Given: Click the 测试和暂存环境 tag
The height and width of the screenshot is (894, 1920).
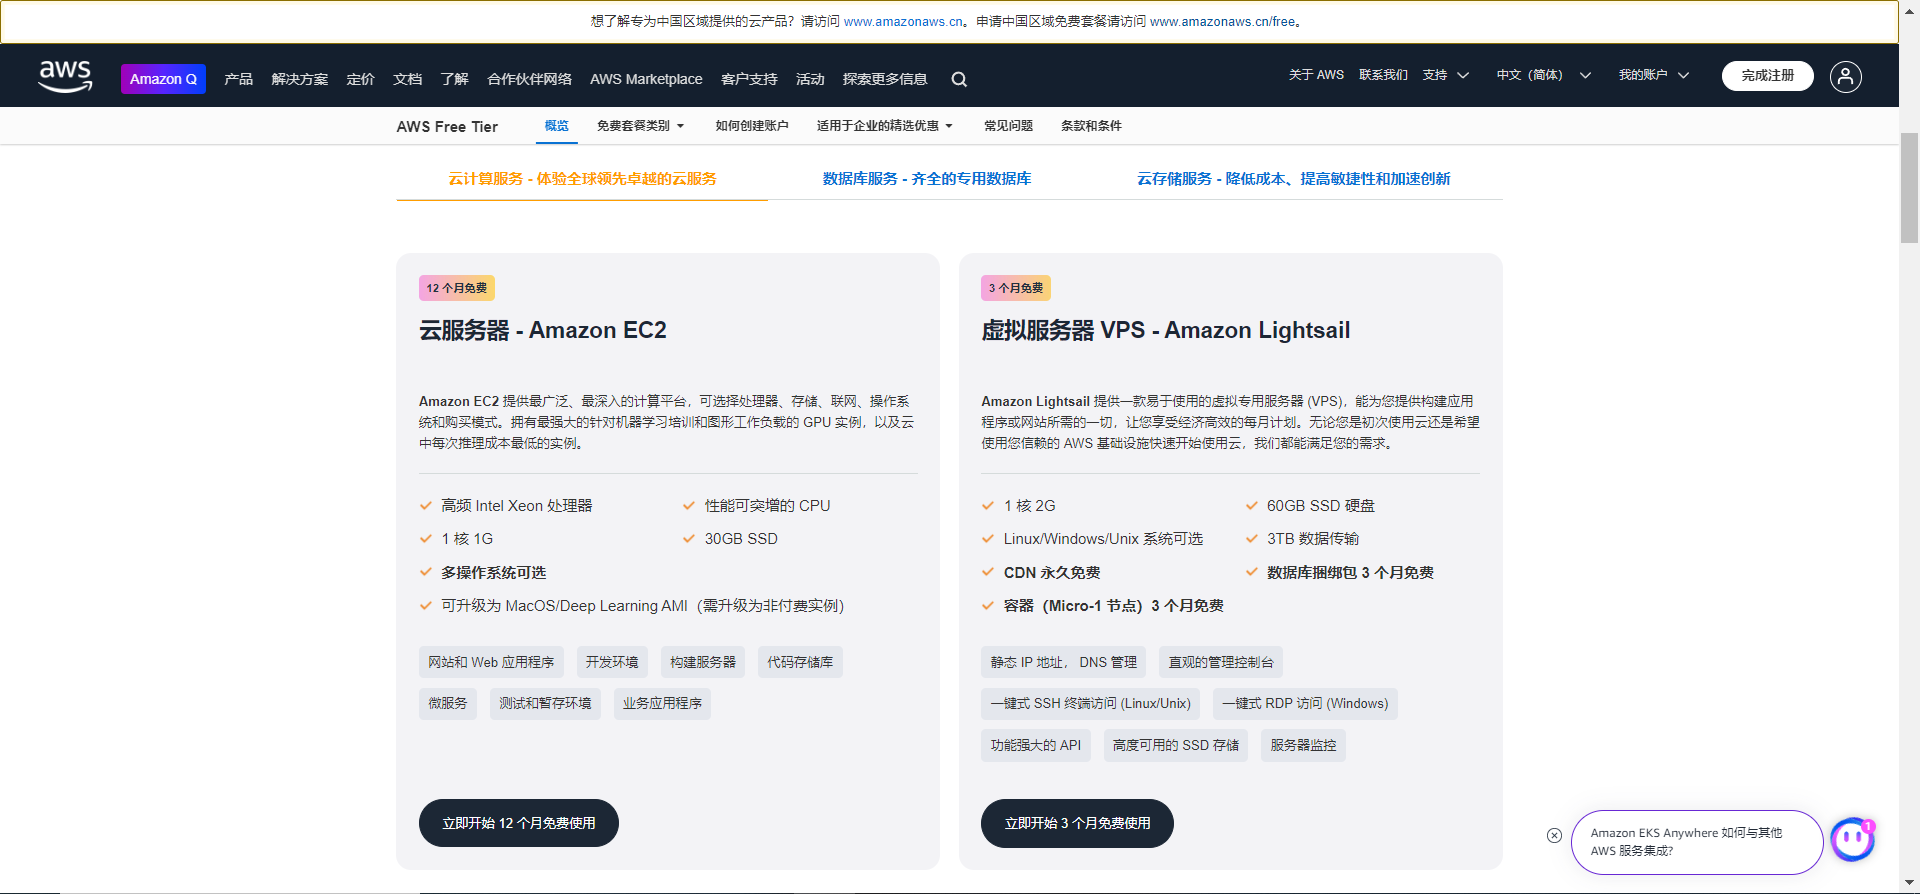Looking at the screenshot, I should [x=545, y=703].
